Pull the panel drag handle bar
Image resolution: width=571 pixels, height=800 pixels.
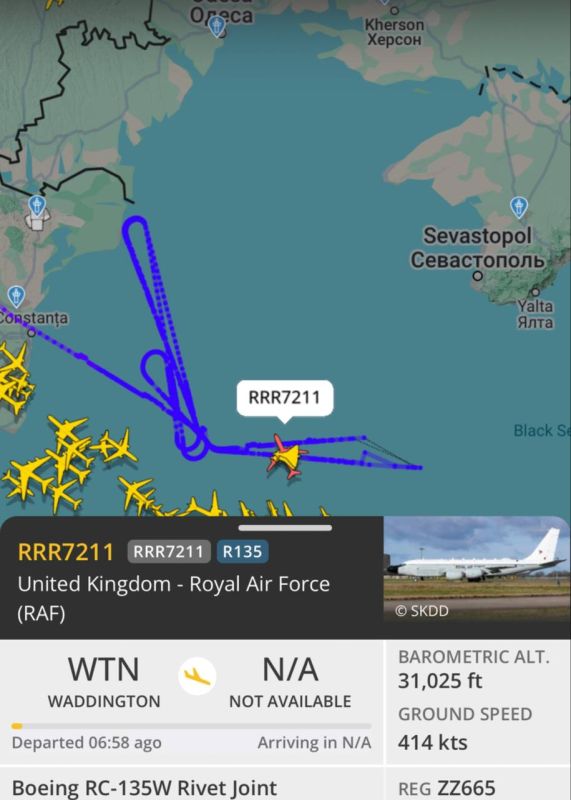coord(285,528)
